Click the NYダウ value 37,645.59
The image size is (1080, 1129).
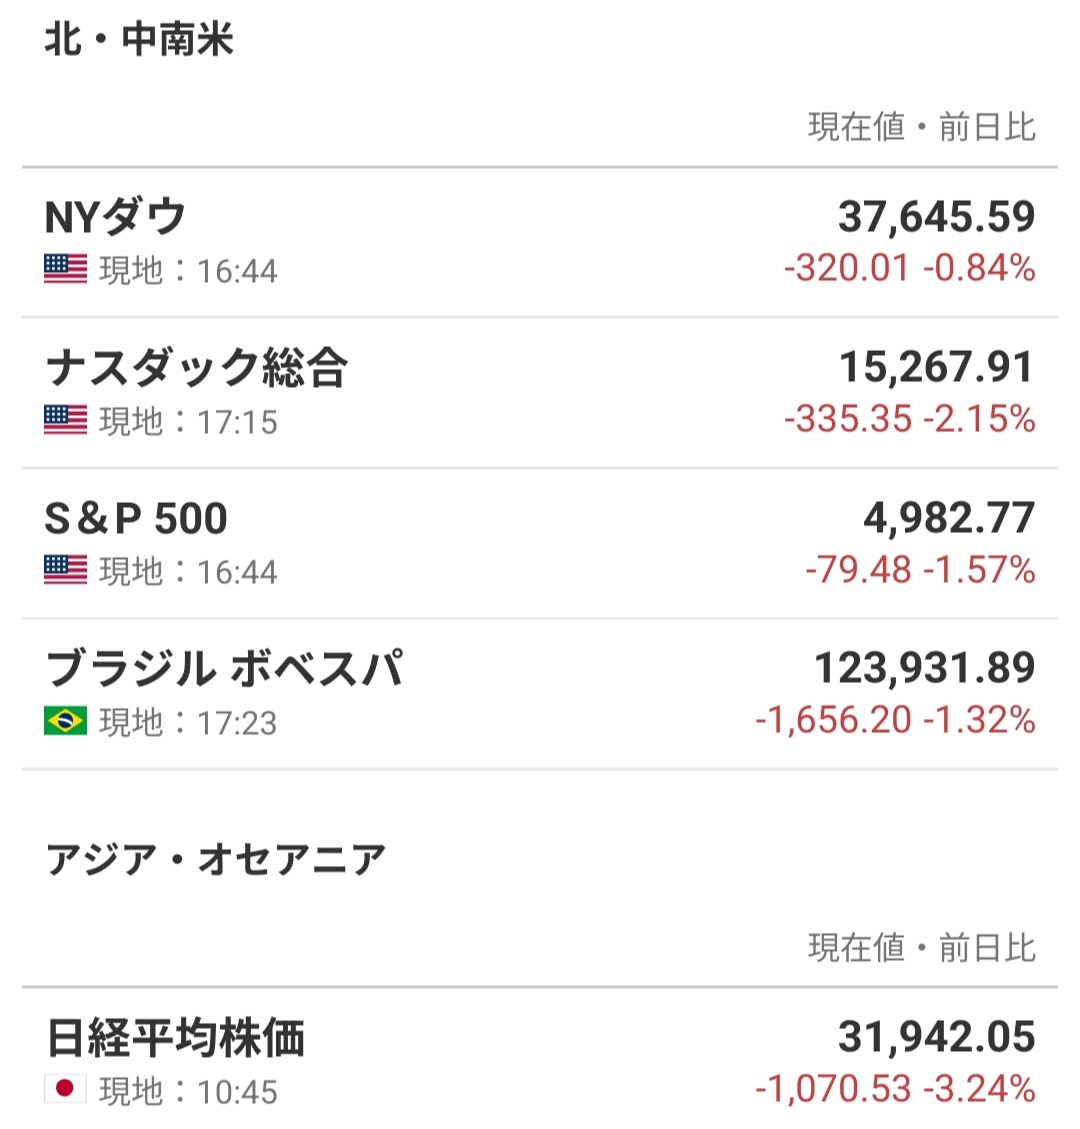(937, 216)
